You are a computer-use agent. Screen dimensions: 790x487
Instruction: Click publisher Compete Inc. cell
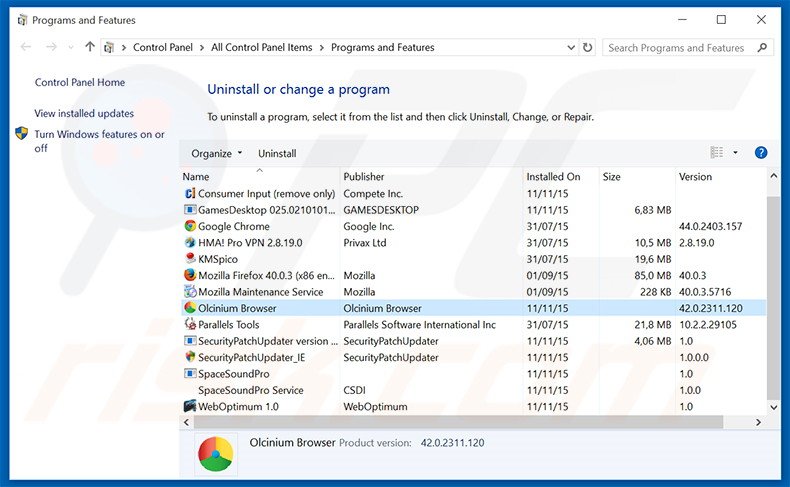point(373,193)
